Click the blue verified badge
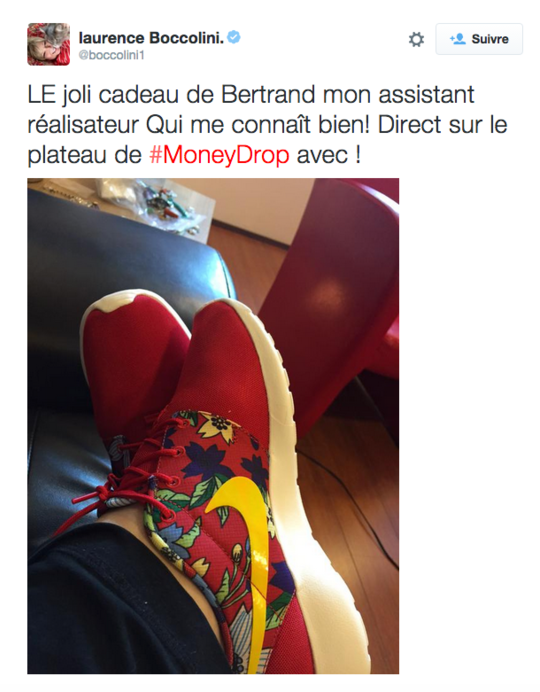Screen dimensions: 540x692 coord(234,38)
